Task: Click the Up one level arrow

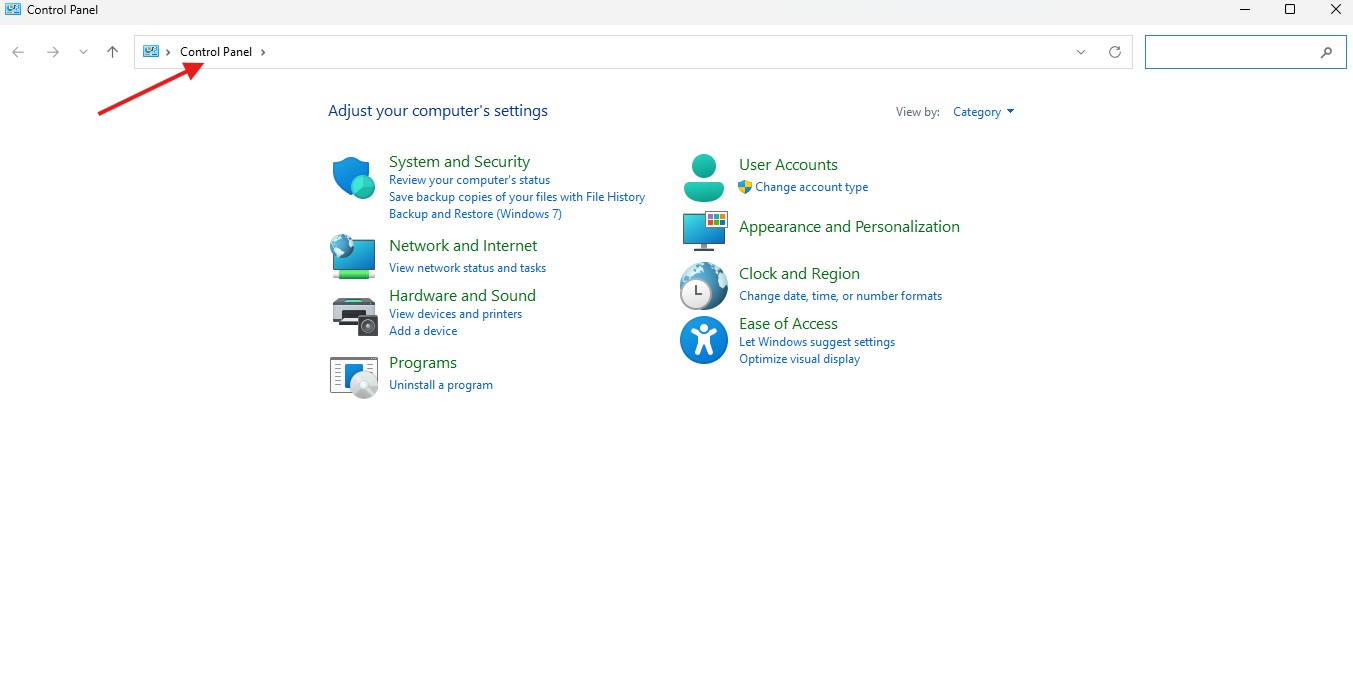Action: coord(112,52)
